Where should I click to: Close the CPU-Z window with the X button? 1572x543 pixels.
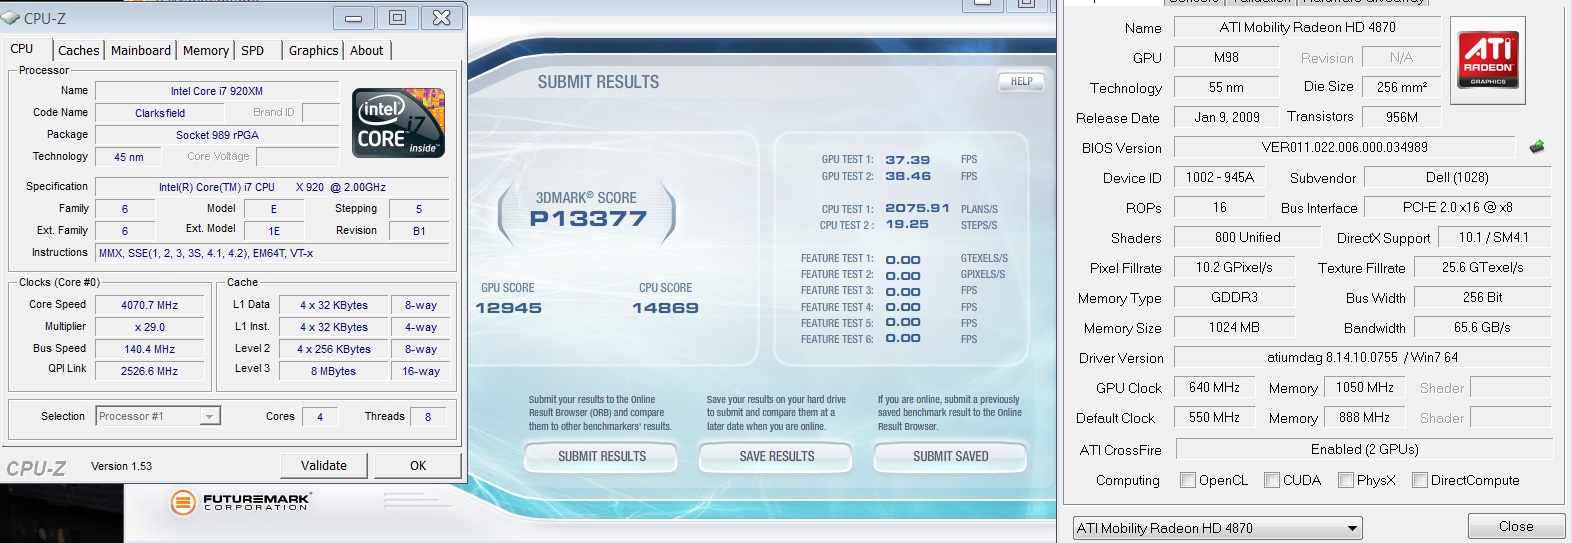click(x=441, y=18)
